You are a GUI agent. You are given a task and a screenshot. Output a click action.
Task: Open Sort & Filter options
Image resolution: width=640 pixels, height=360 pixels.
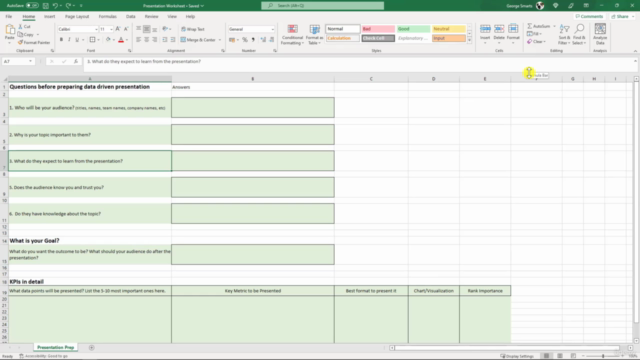click(x=564, y=35)
